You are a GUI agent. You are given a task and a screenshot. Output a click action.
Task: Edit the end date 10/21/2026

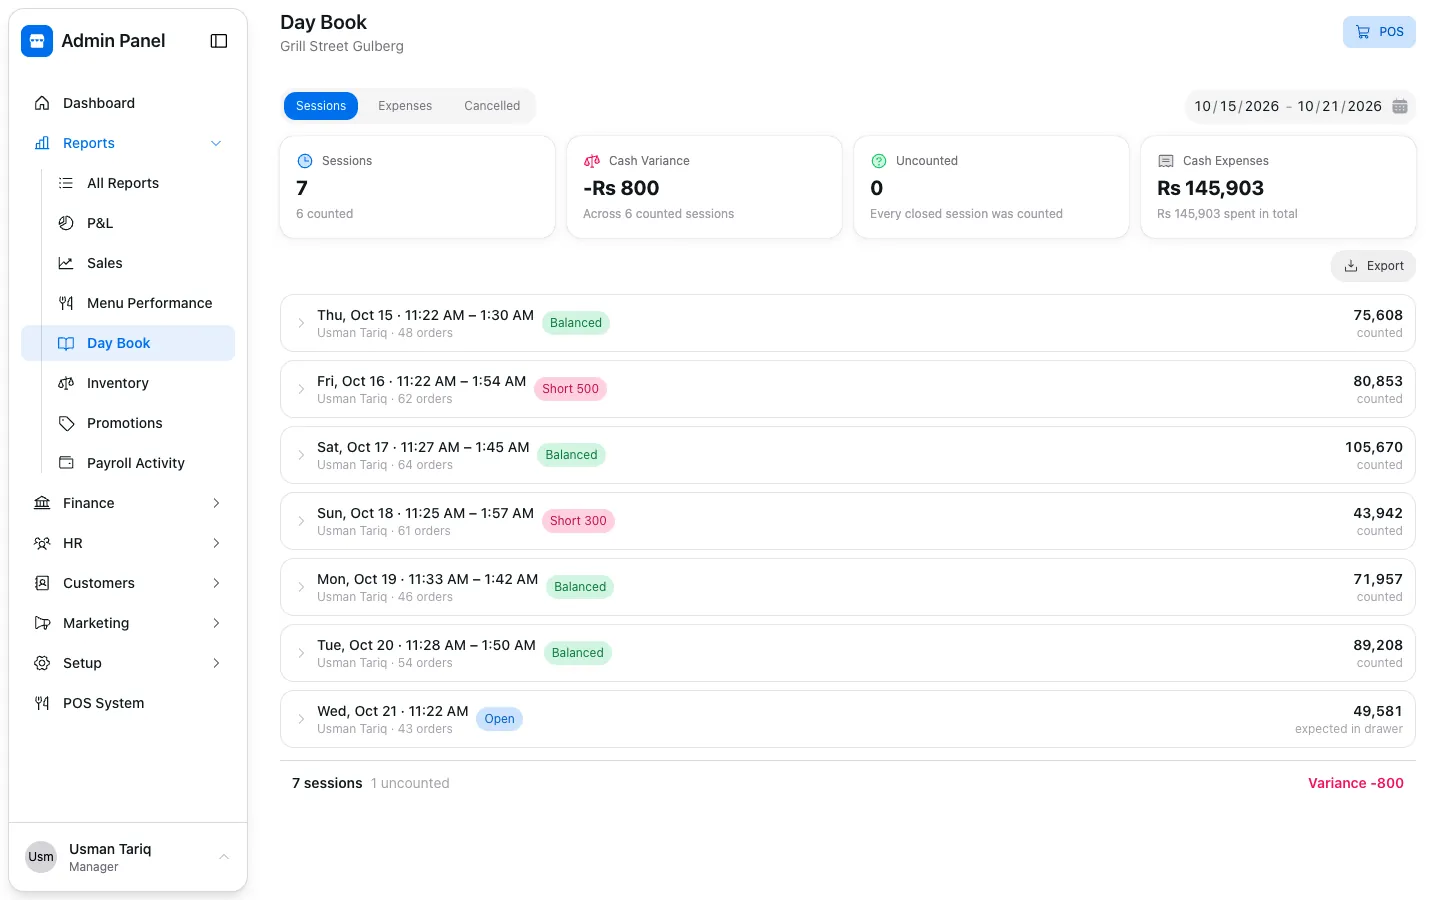(x=1340, y=106)
